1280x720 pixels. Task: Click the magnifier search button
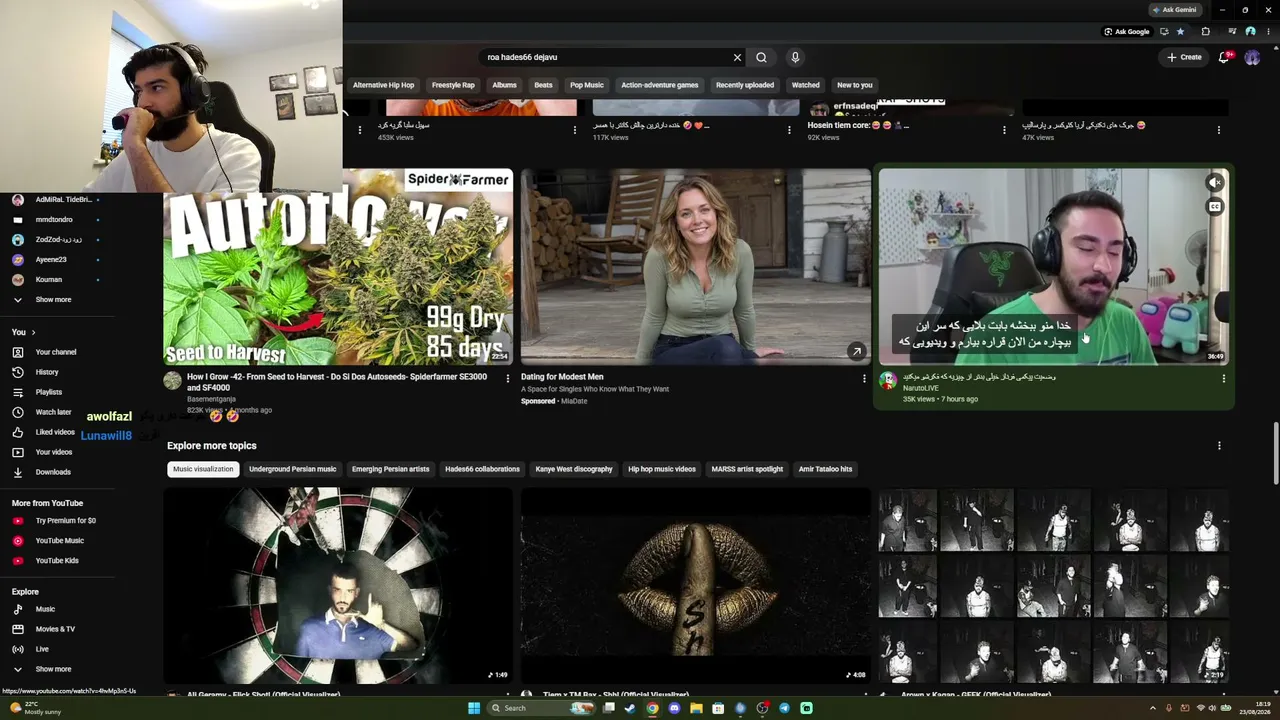[761, 57]
